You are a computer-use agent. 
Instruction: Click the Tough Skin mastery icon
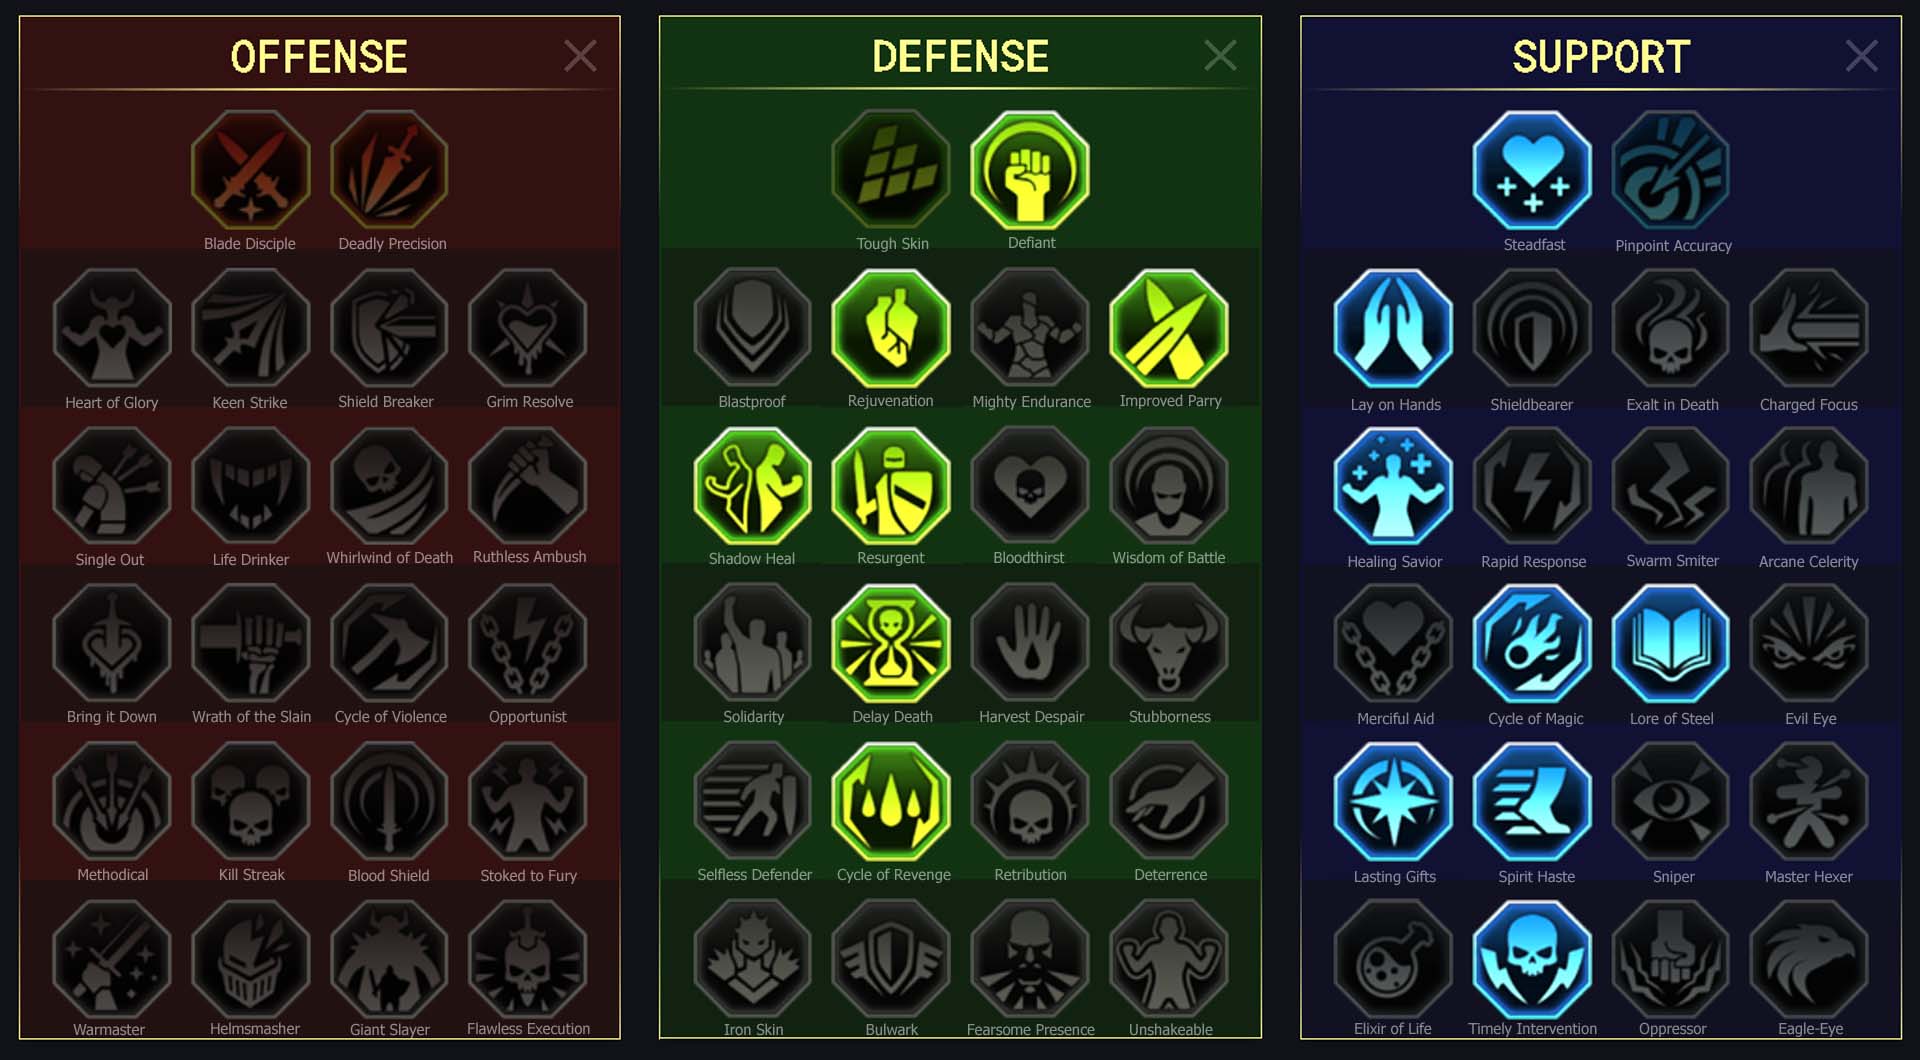[891, 170]
